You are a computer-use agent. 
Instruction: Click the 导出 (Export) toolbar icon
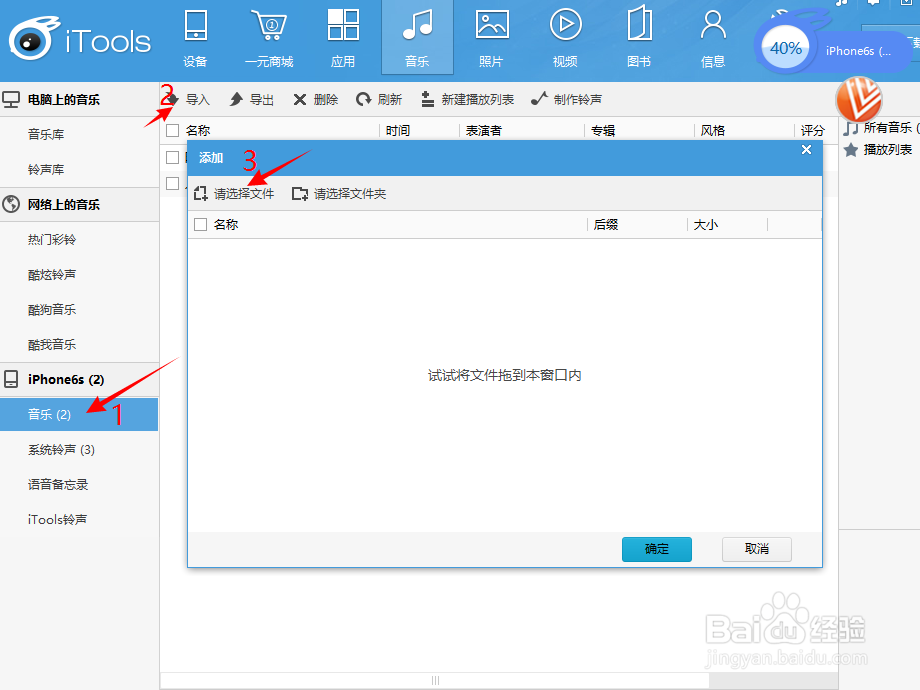coord(236,99)
